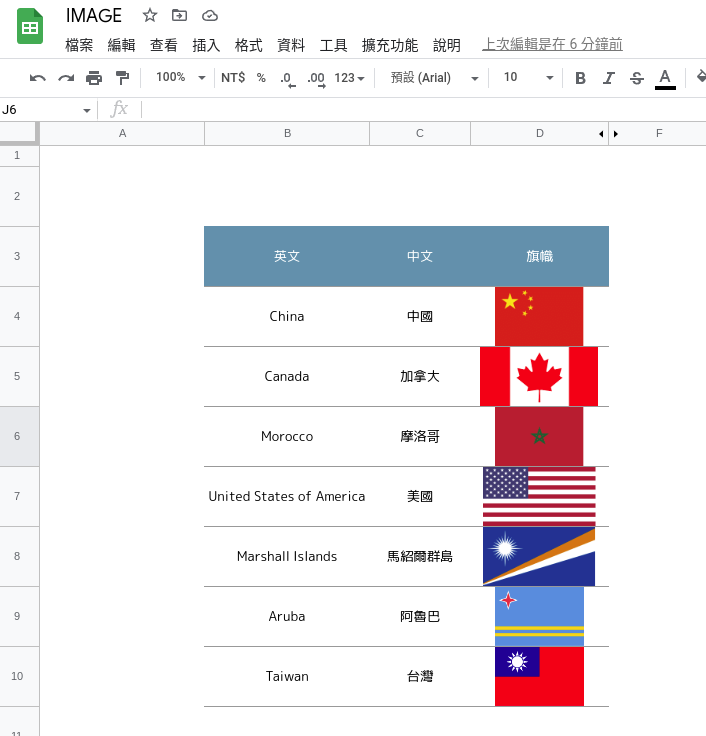
Task: Decrease decimal places
Action: click(x=288, y=78)
